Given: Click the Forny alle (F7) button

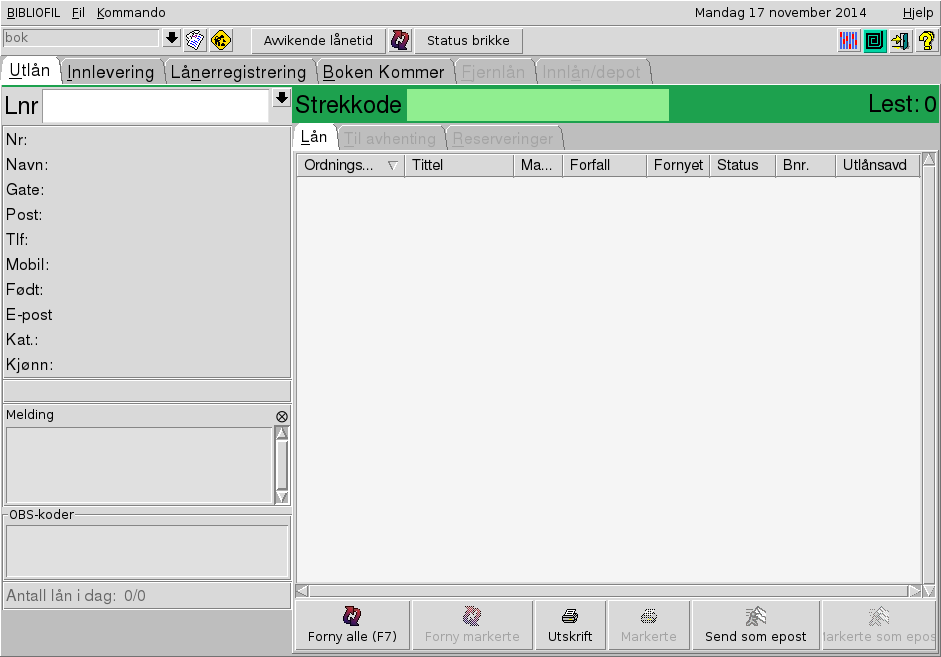Looking at the screenshot, I should [x=352, y=625].
